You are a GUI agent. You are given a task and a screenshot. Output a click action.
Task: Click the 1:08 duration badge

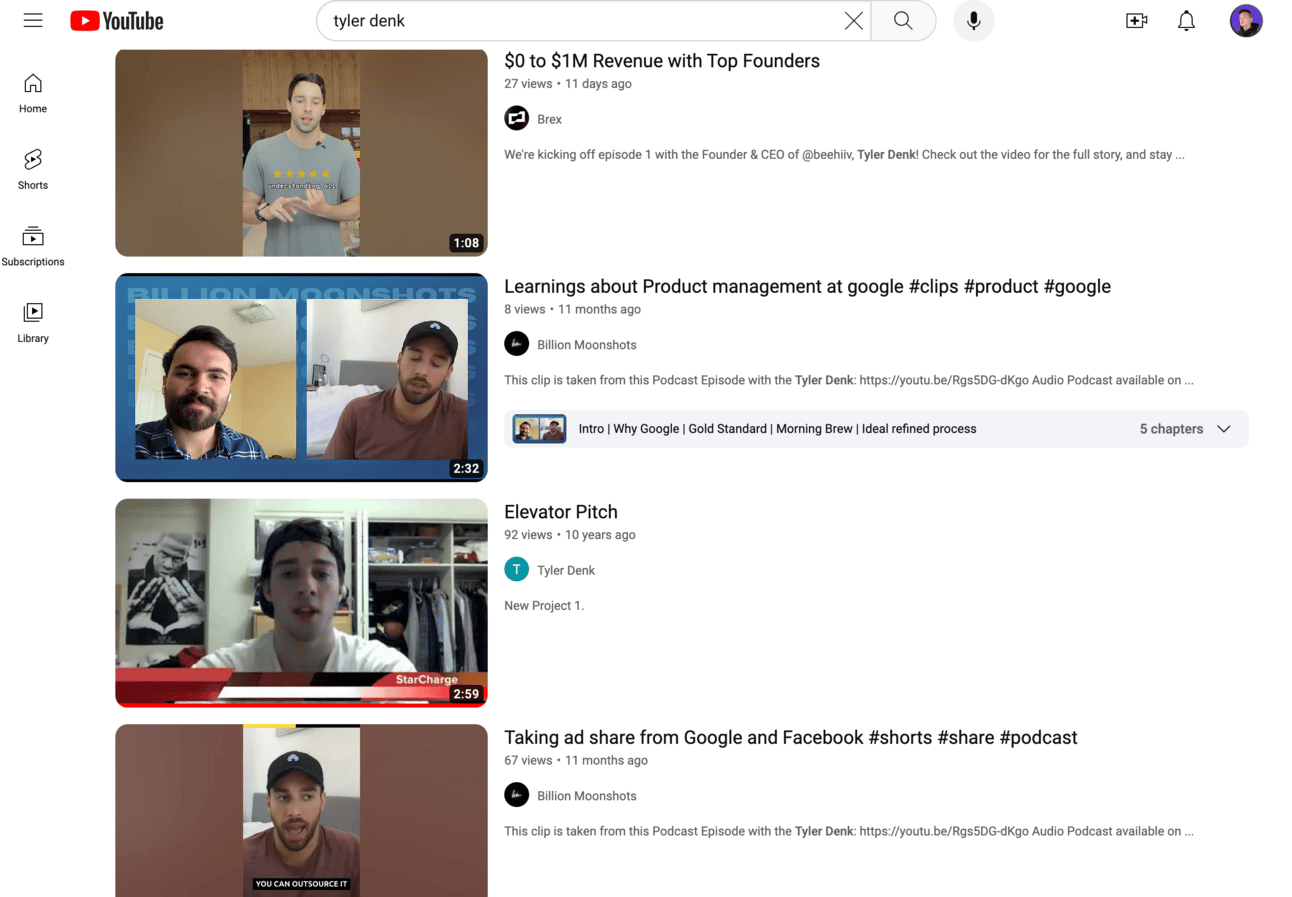(x=466, y=243)
